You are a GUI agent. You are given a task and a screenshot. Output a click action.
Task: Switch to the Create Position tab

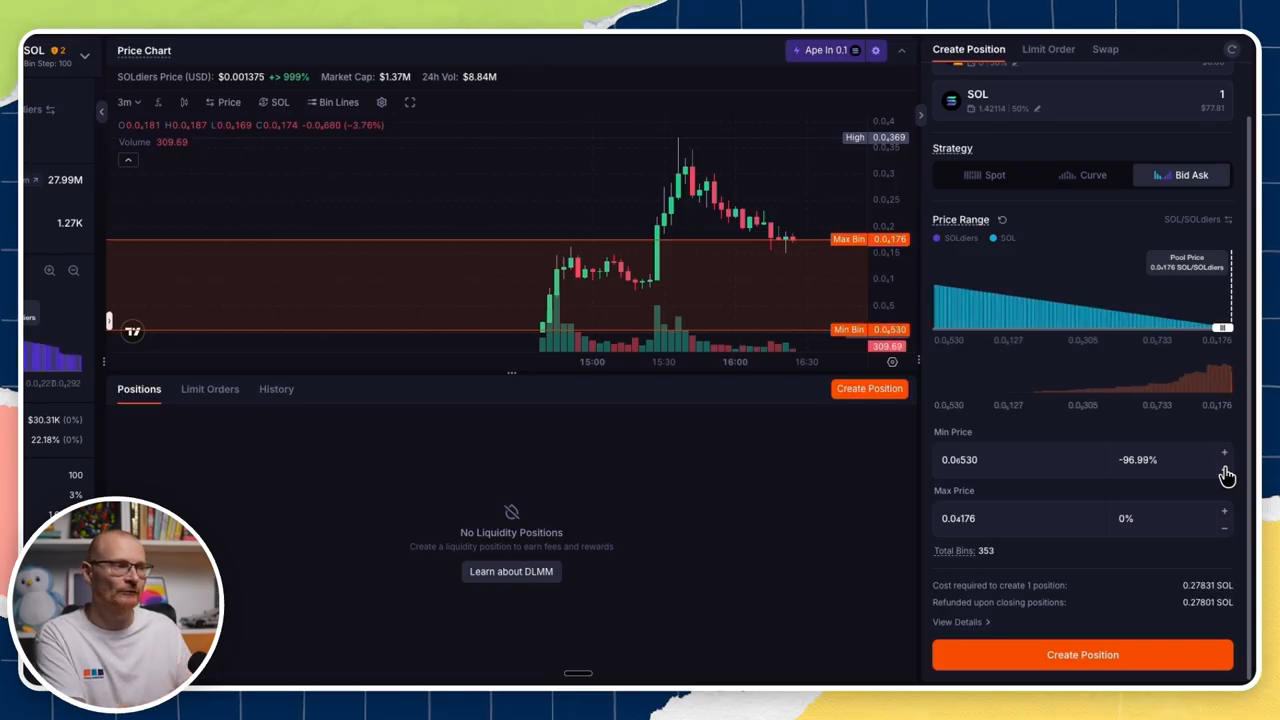point(969,49)
